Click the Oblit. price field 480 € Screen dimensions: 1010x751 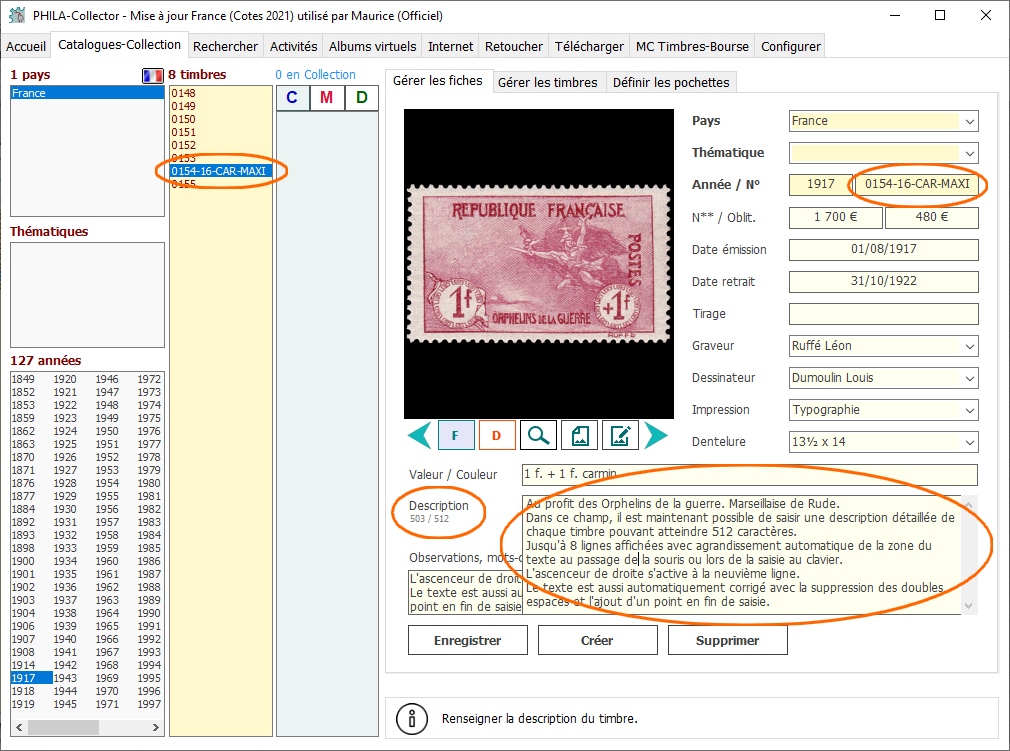click(932, 217)
